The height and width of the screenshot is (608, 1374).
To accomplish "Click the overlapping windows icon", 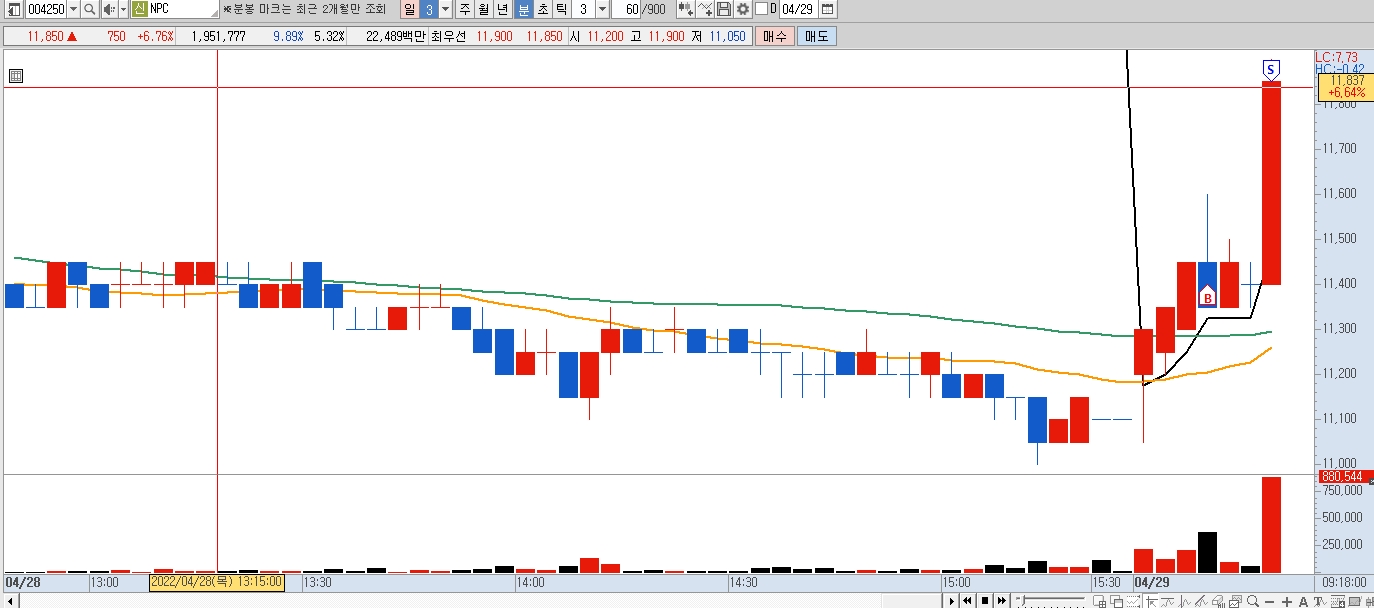I will (x=1117, y=601).
